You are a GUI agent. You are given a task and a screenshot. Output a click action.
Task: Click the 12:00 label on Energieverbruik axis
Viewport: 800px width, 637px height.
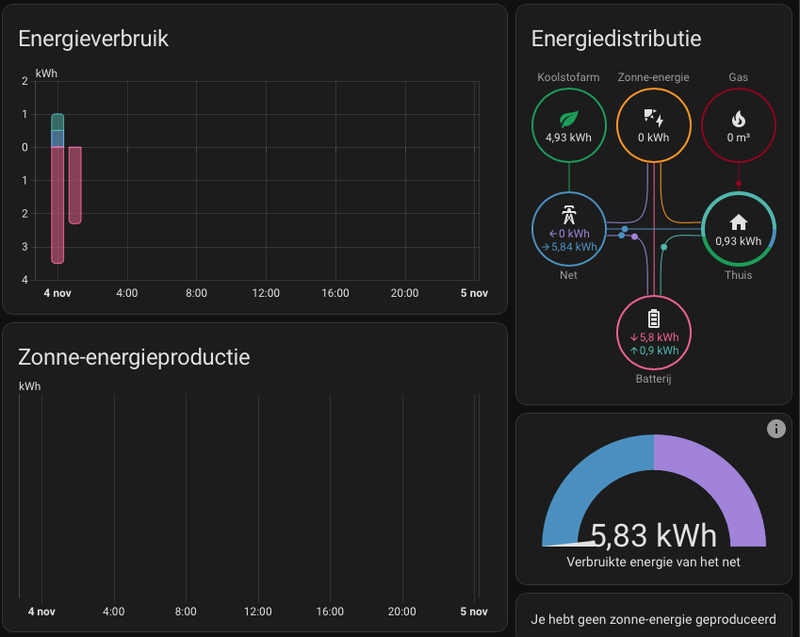click(x=266, y=293)
